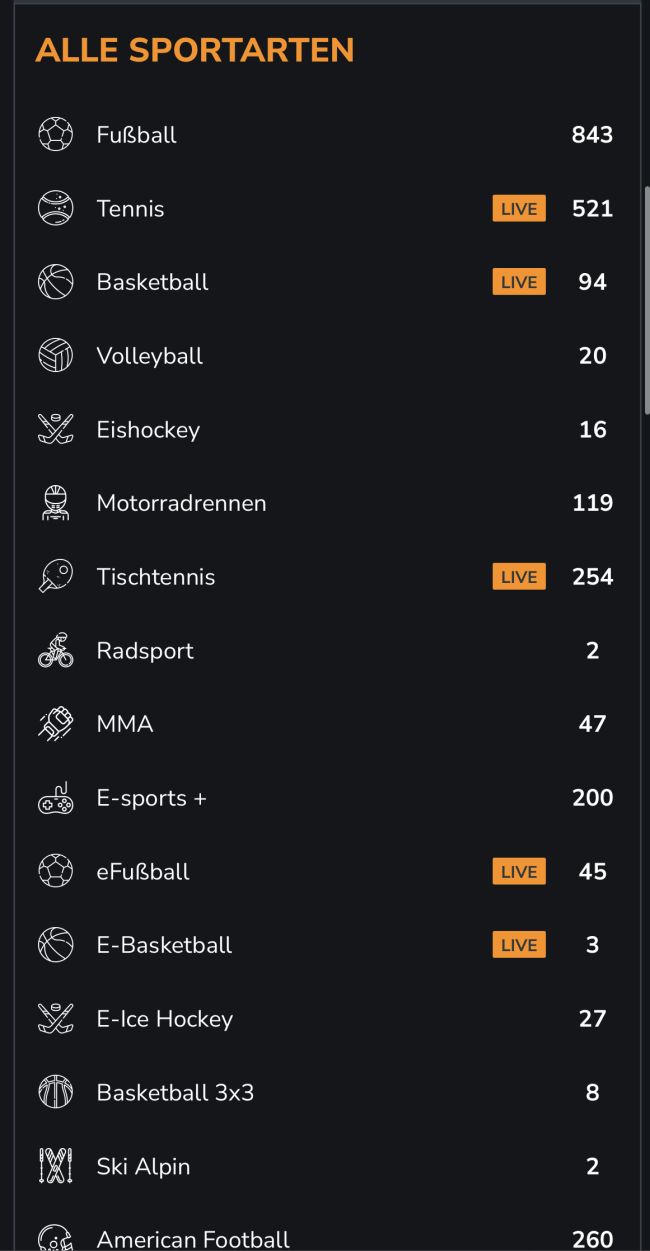Click the Ski Alpin skis icon
Viewport: 650px width, 1251px height.
coord(55,1166)
